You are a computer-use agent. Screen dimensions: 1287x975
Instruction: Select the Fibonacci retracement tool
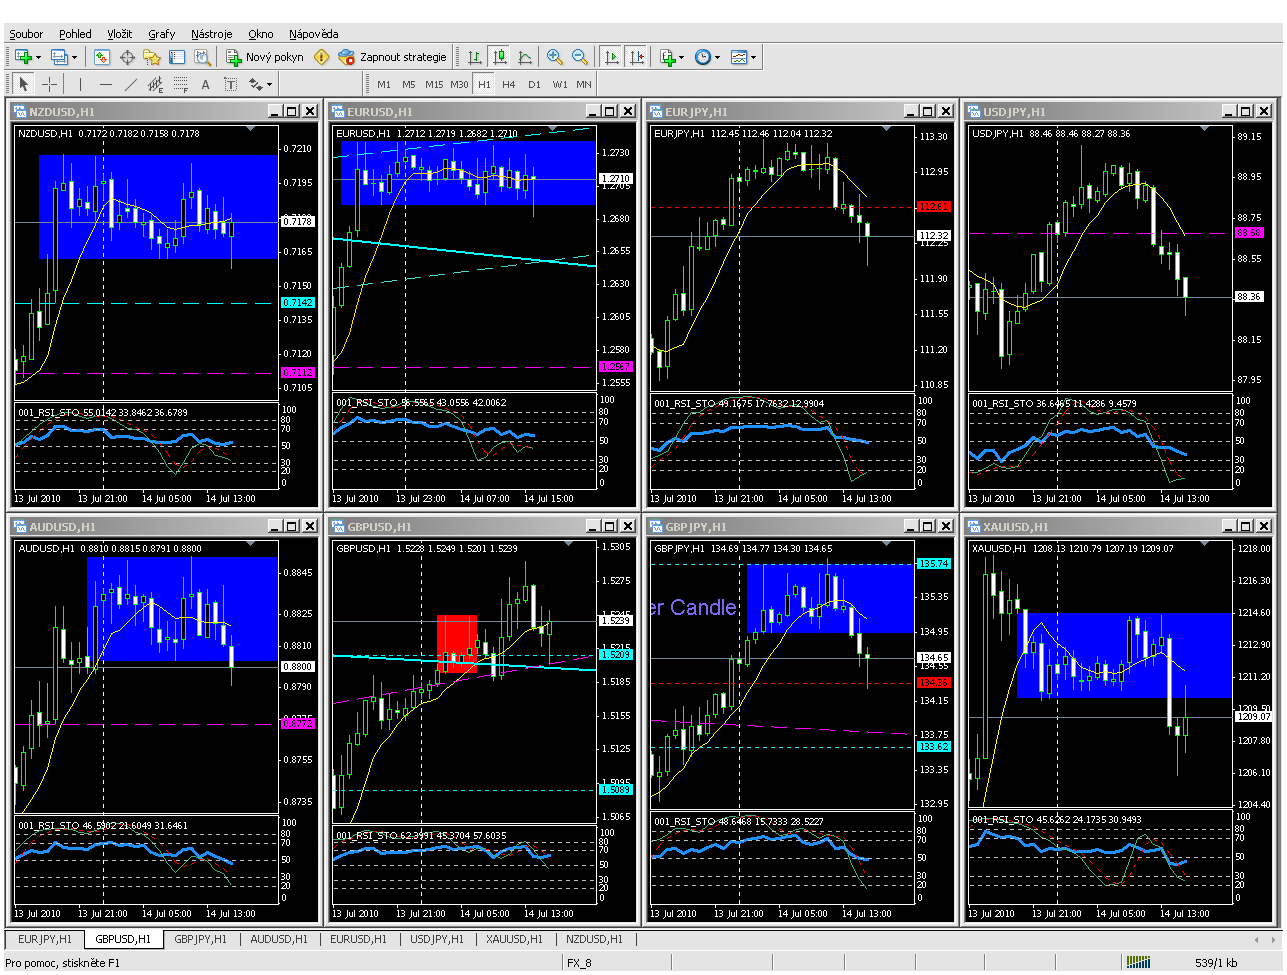(181, 85)
